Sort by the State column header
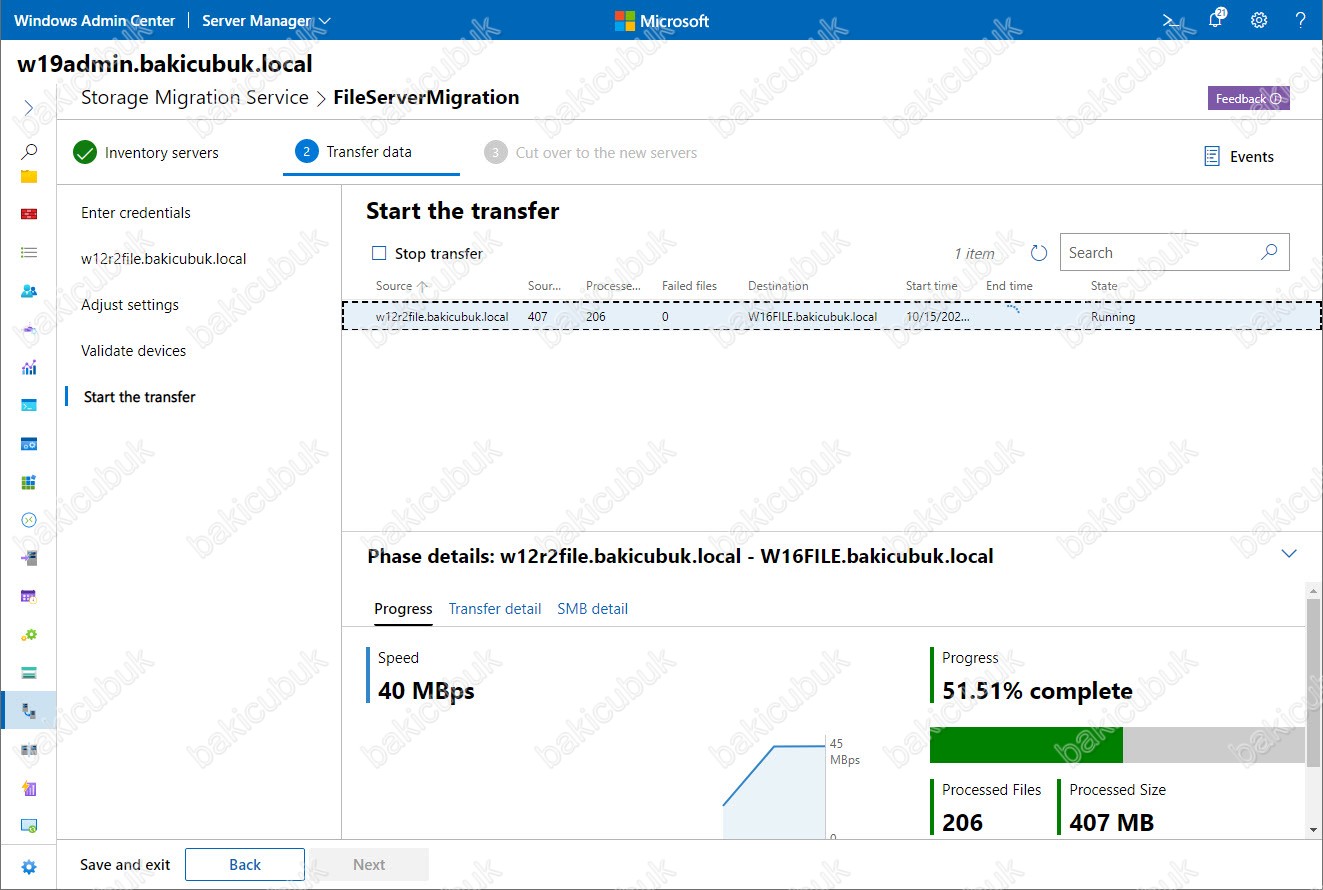The image size is (1323, 890). tap(1104, 286)
